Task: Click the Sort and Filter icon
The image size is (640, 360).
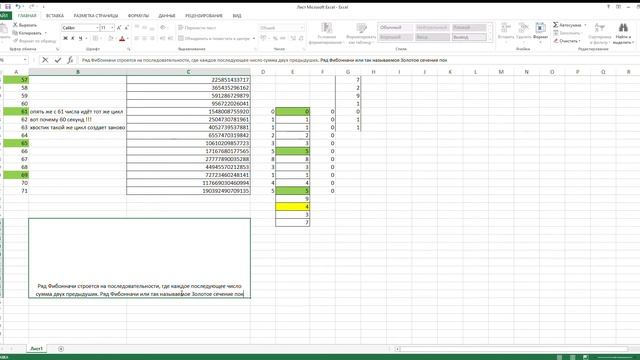Action: (x=600, y=28)
